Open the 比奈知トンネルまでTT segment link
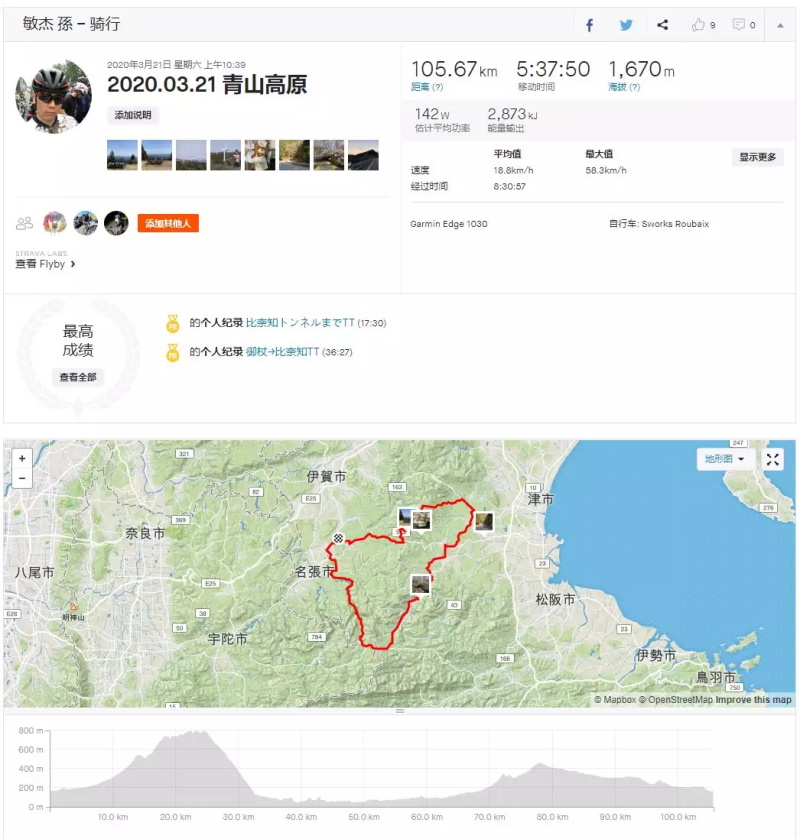Viewport: 800px width, 839px height. [300, 323]
